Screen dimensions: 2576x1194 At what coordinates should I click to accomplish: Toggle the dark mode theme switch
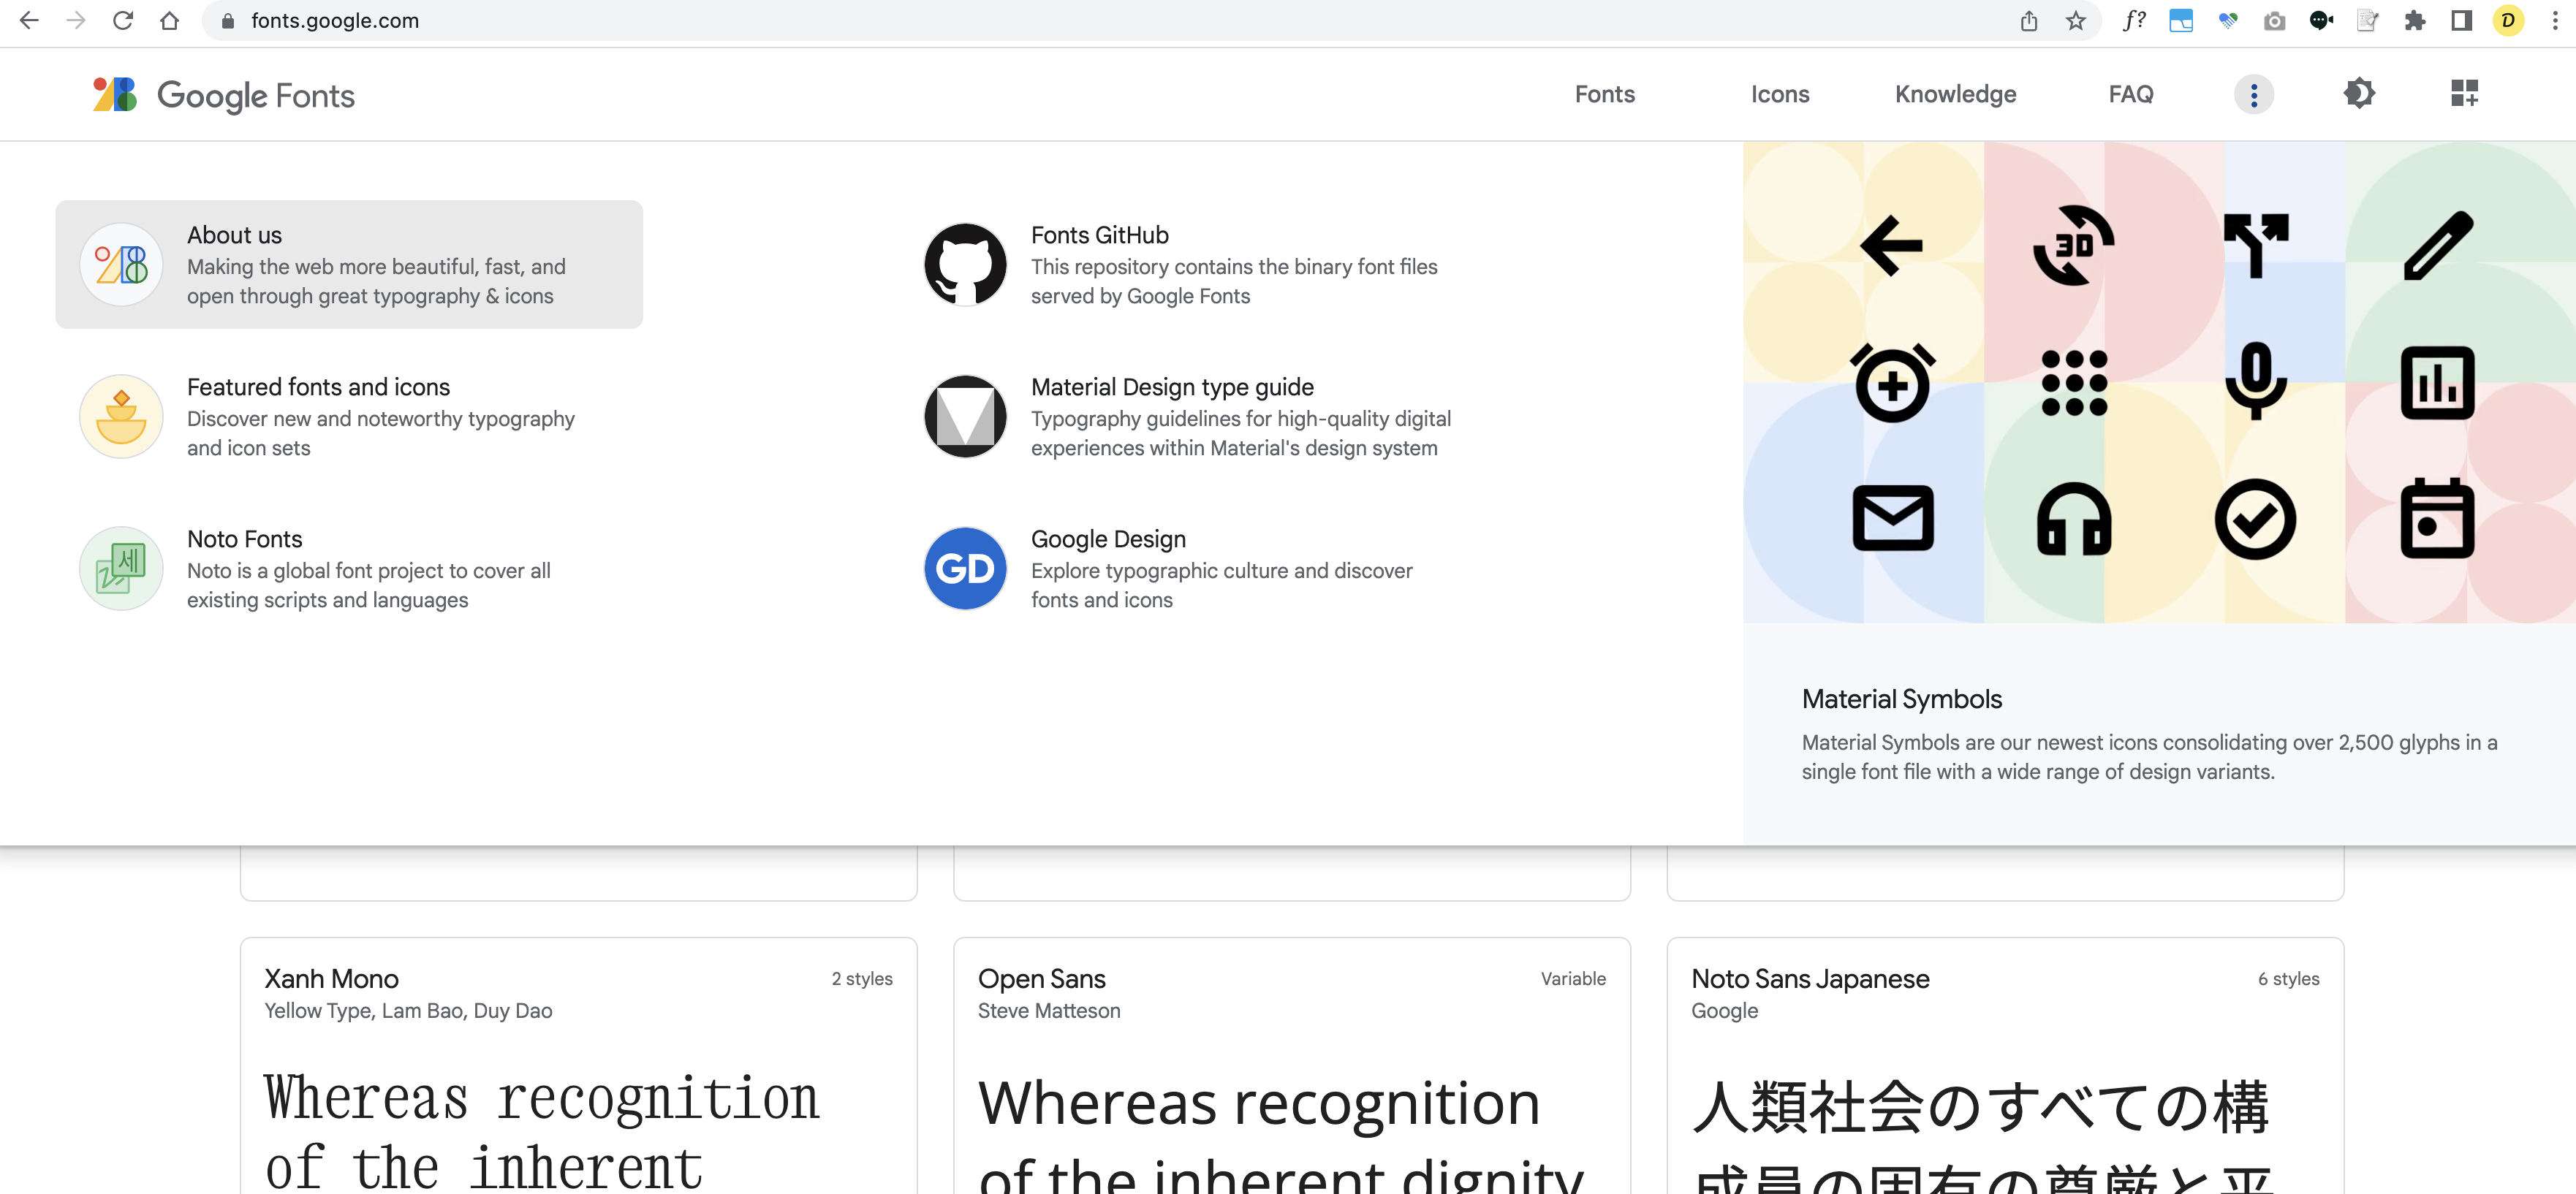point(2360,93)
